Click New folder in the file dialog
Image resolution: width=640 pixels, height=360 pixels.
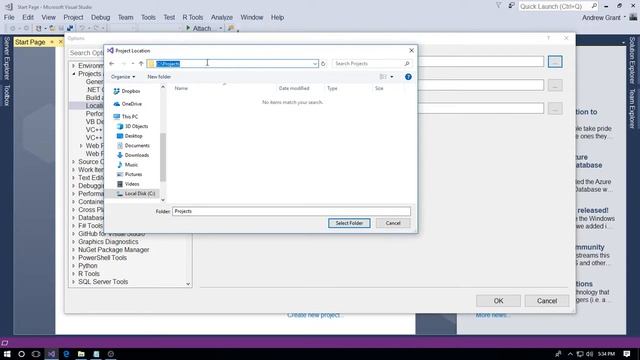(159, 77)
